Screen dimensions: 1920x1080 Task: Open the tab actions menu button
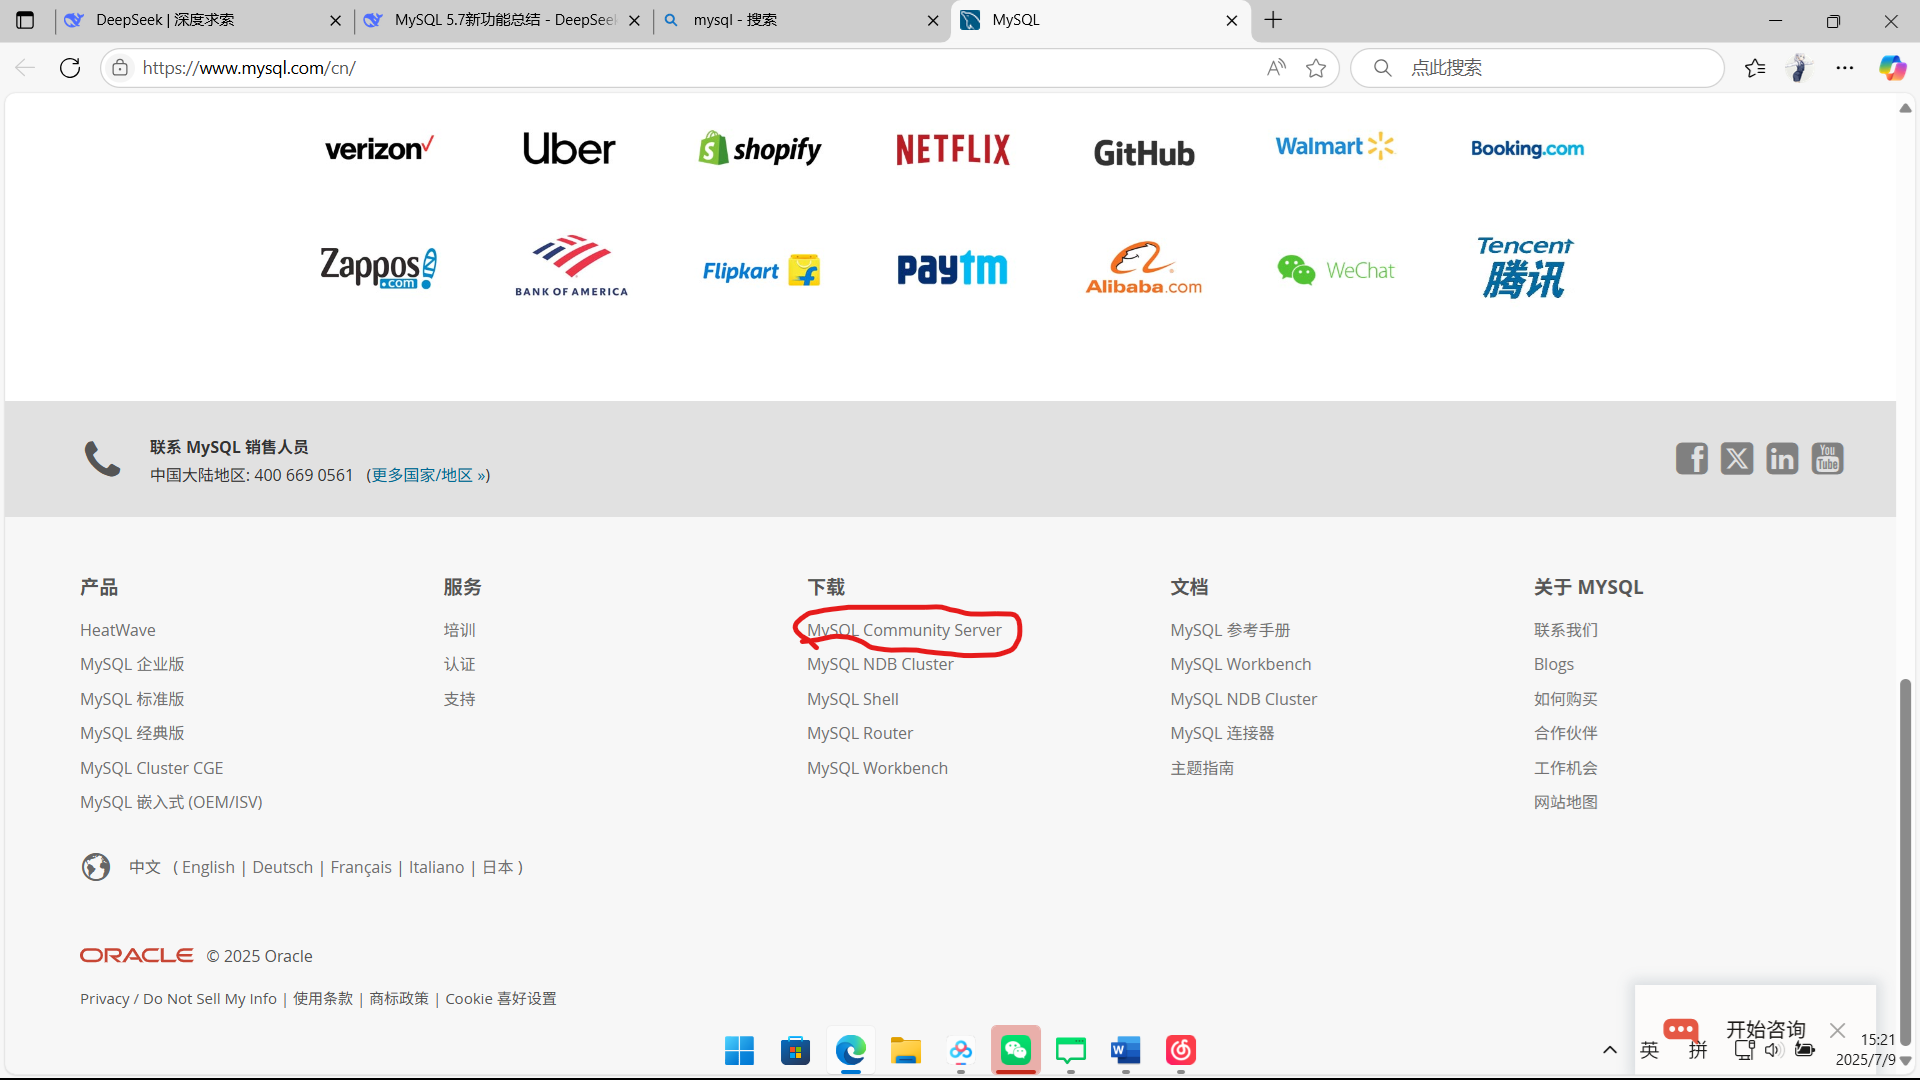[25, 20]
